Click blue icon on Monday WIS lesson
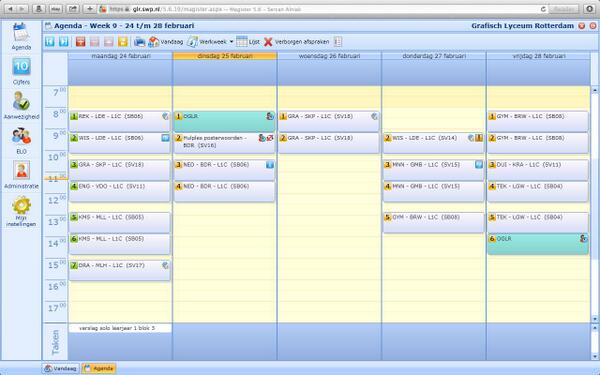Screen dimensions: 600x375 click(x=165, y=138)
